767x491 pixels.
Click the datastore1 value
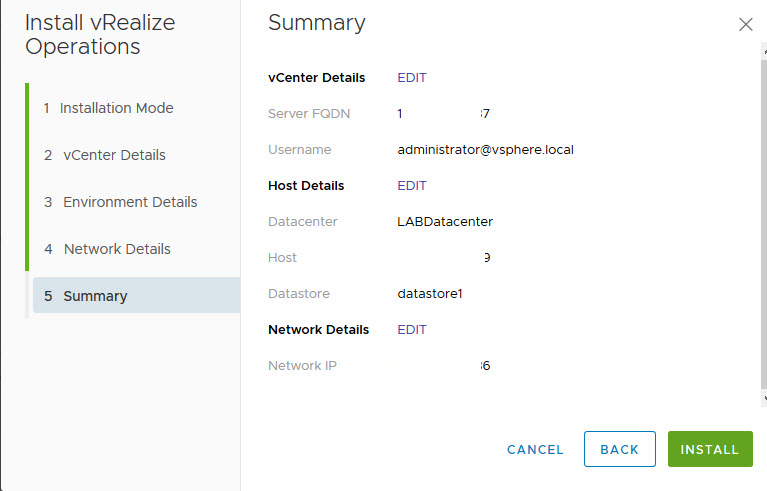coord(430,294)
